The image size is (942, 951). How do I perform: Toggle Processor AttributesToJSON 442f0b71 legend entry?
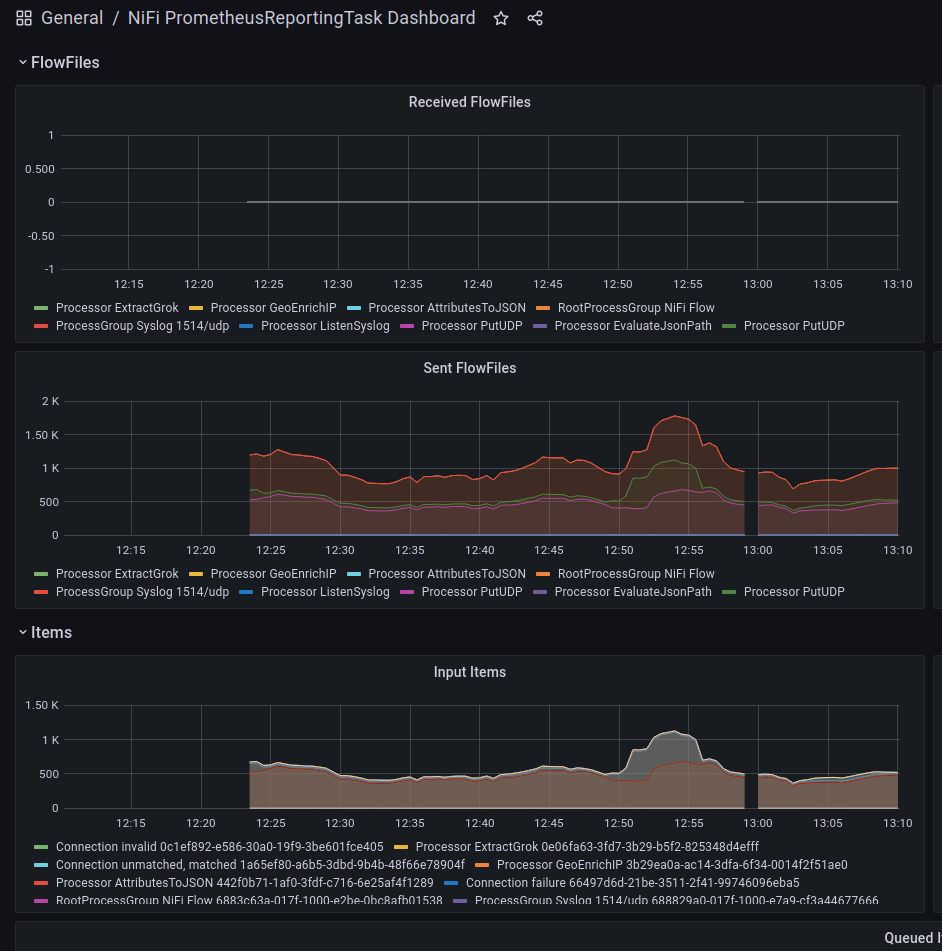(244, 883)
